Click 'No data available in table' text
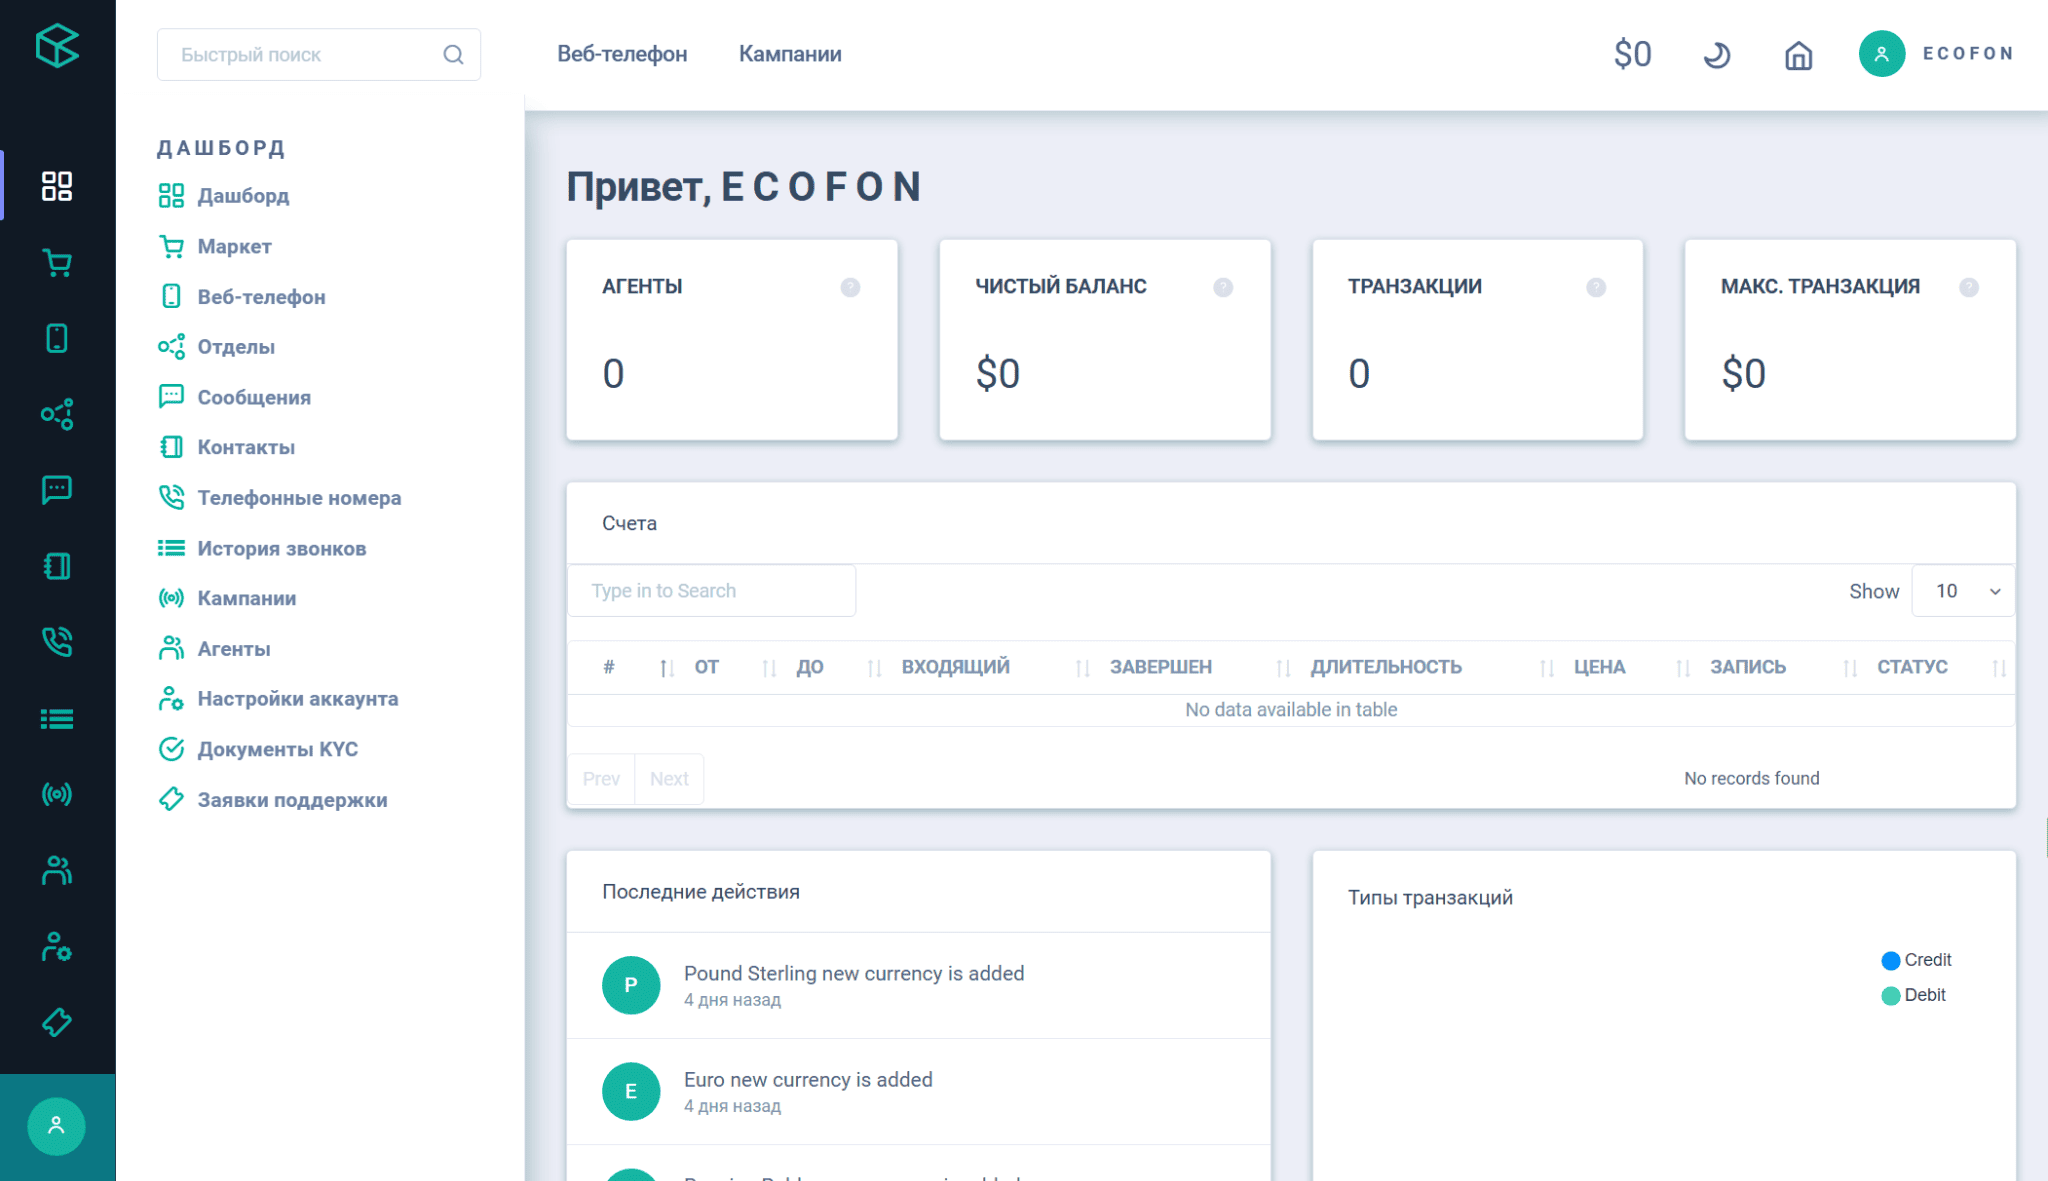Viewport: 2048px width, 1181px height. (x=1291, y=709)
